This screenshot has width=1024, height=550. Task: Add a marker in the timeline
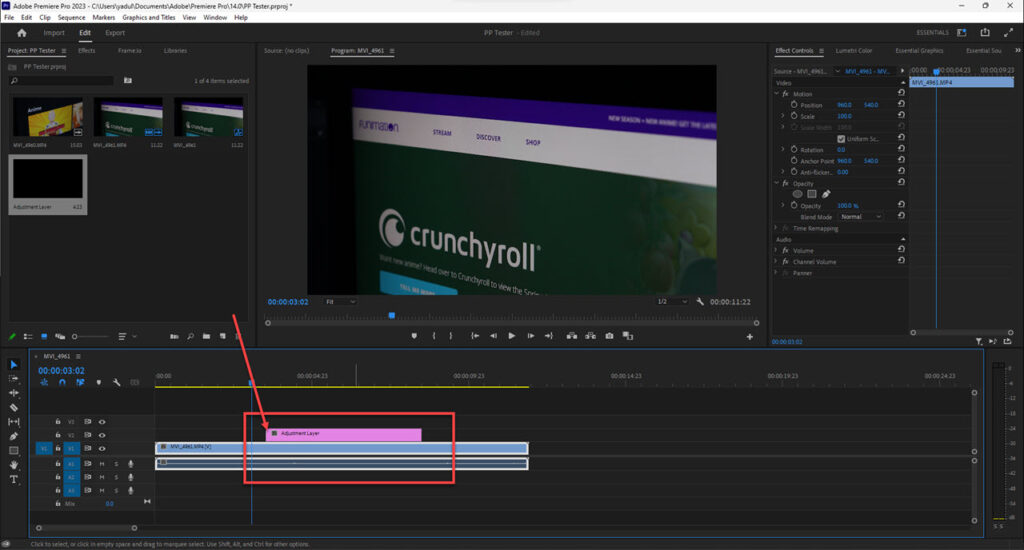[99, 383]
